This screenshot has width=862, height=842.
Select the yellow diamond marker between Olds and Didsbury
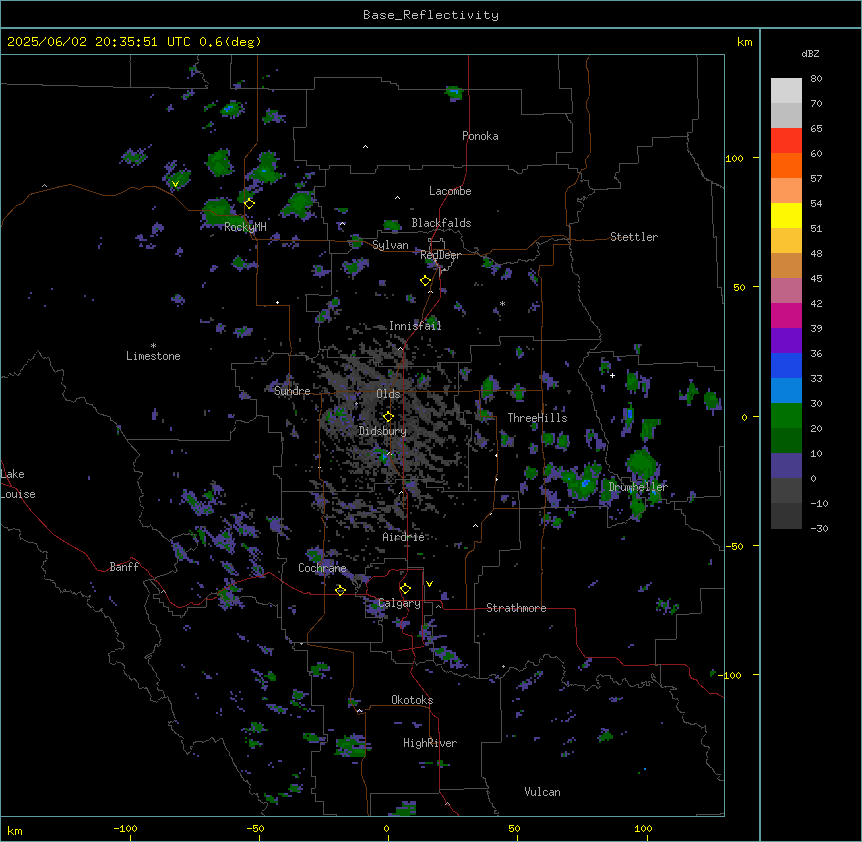point(388,417)
